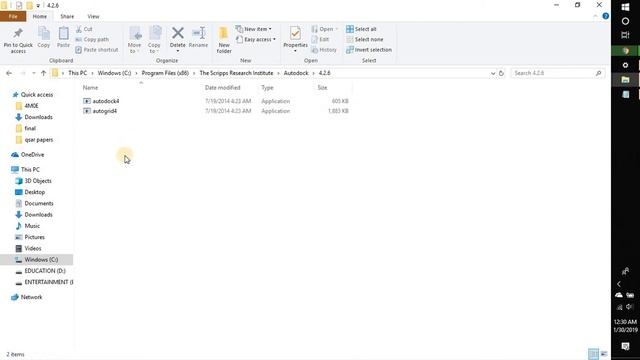Switch to Large icons view
640x360 pixels.
coord(604,354)
